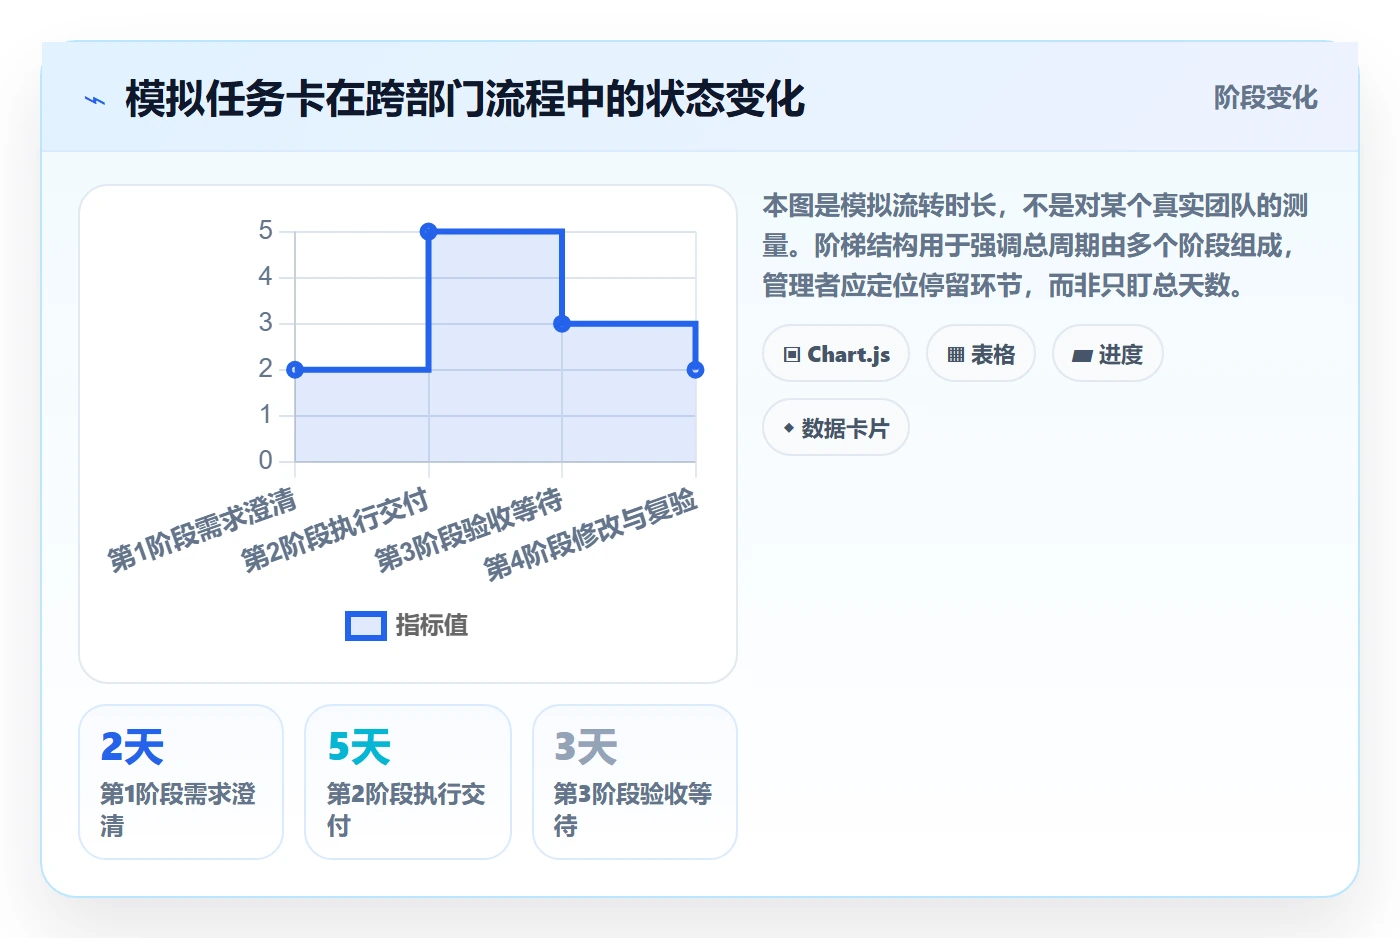1400x938 pixels.
Task: Toggle the 指标值 legend color box
Action: click(366, 626)
